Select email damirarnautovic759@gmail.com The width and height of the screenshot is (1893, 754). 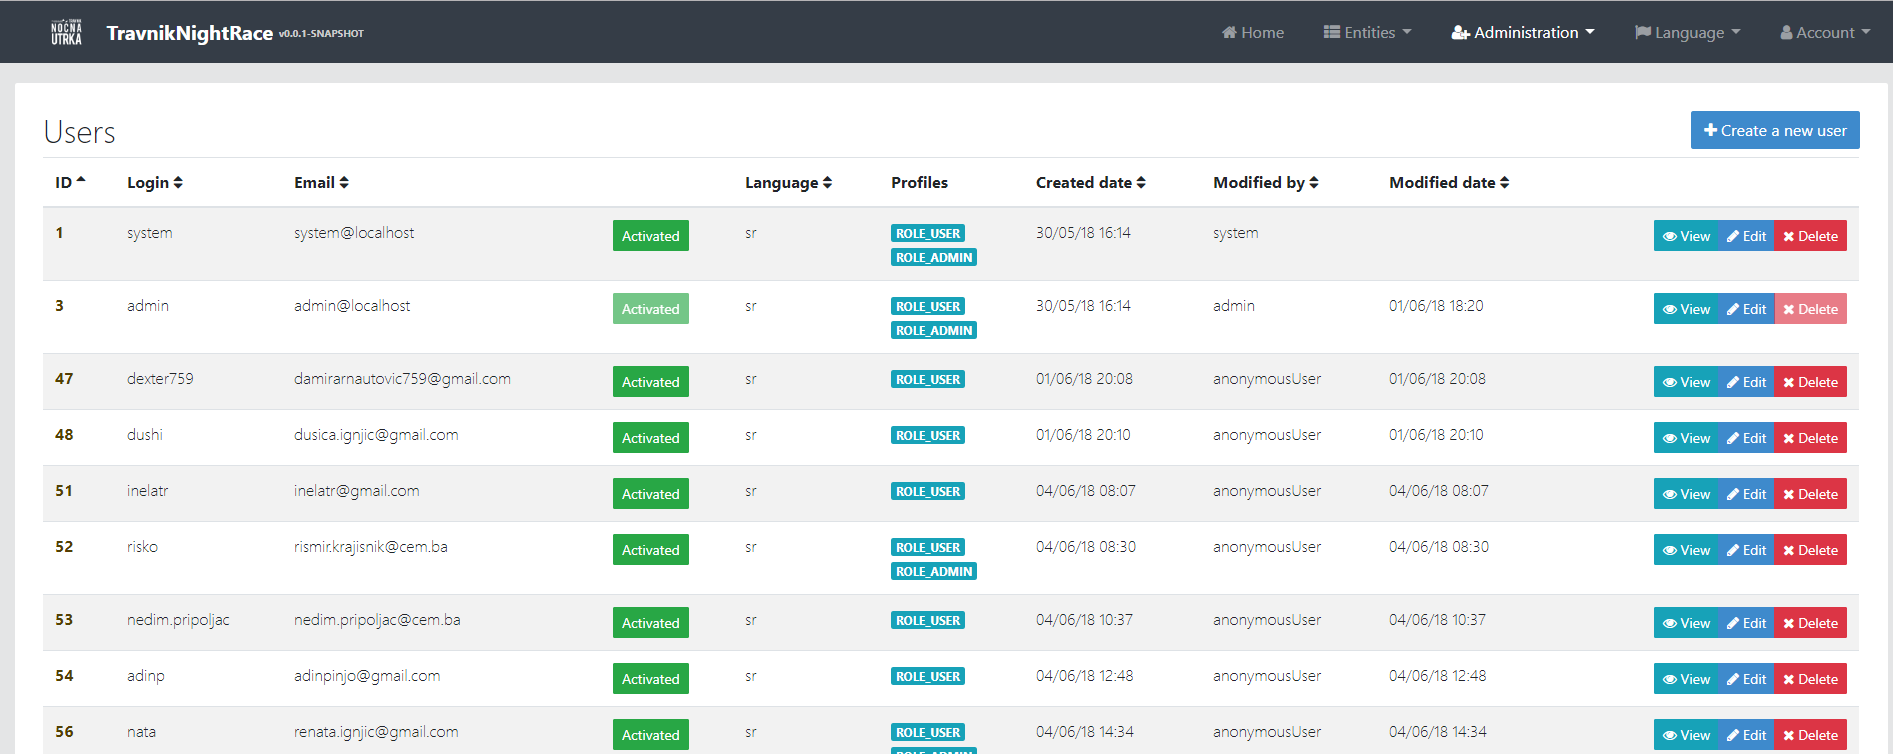pyautogui.click(x=402, y=379)
